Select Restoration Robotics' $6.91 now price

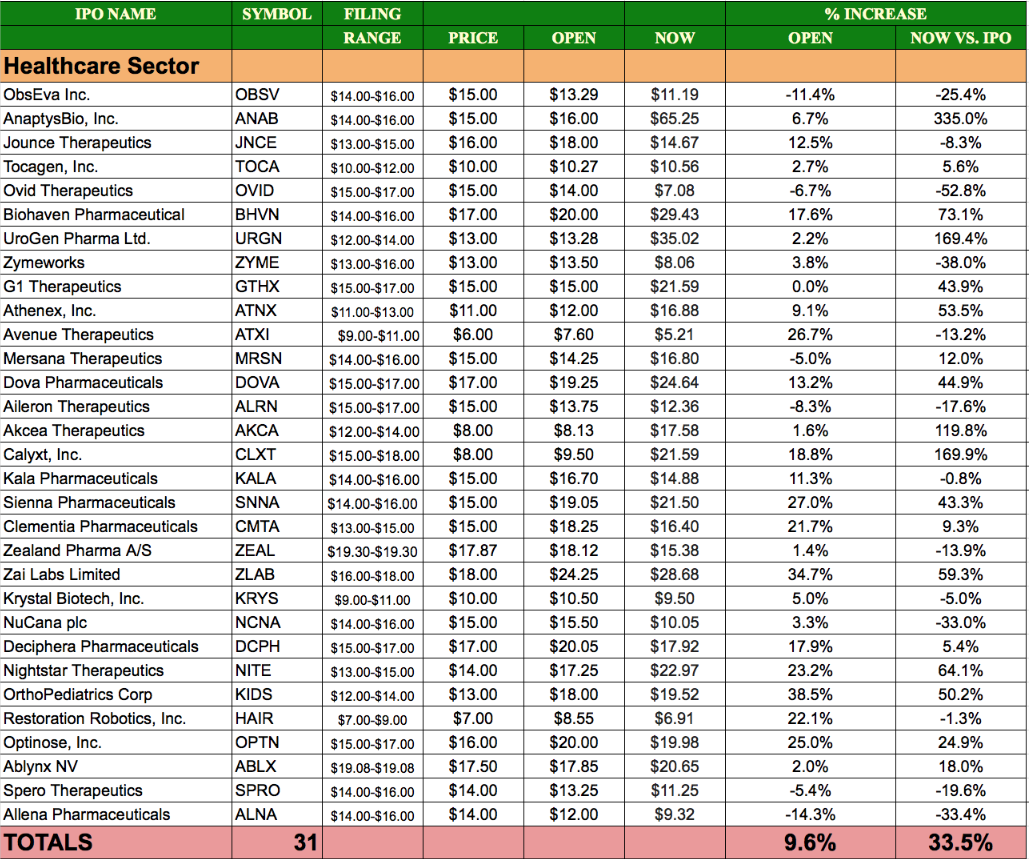(675, 719)
